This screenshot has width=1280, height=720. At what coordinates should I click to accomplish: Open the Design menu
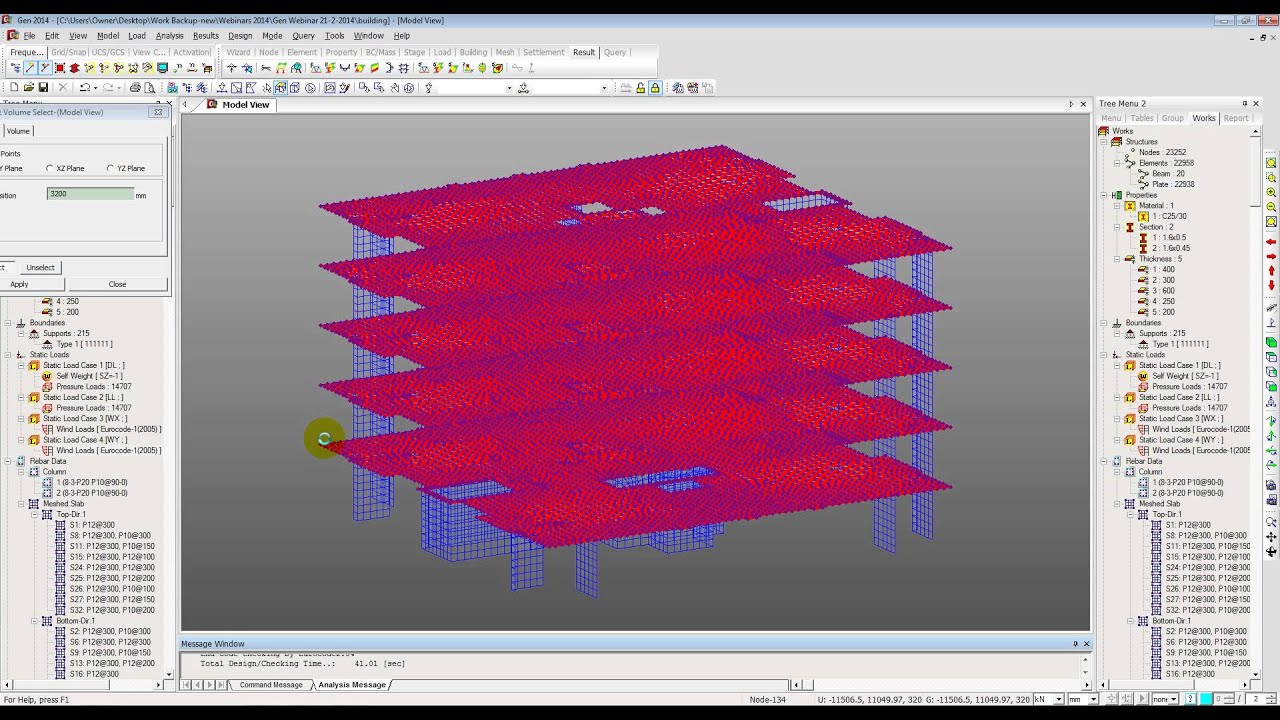pyautogui.click(x=240, y=36)
